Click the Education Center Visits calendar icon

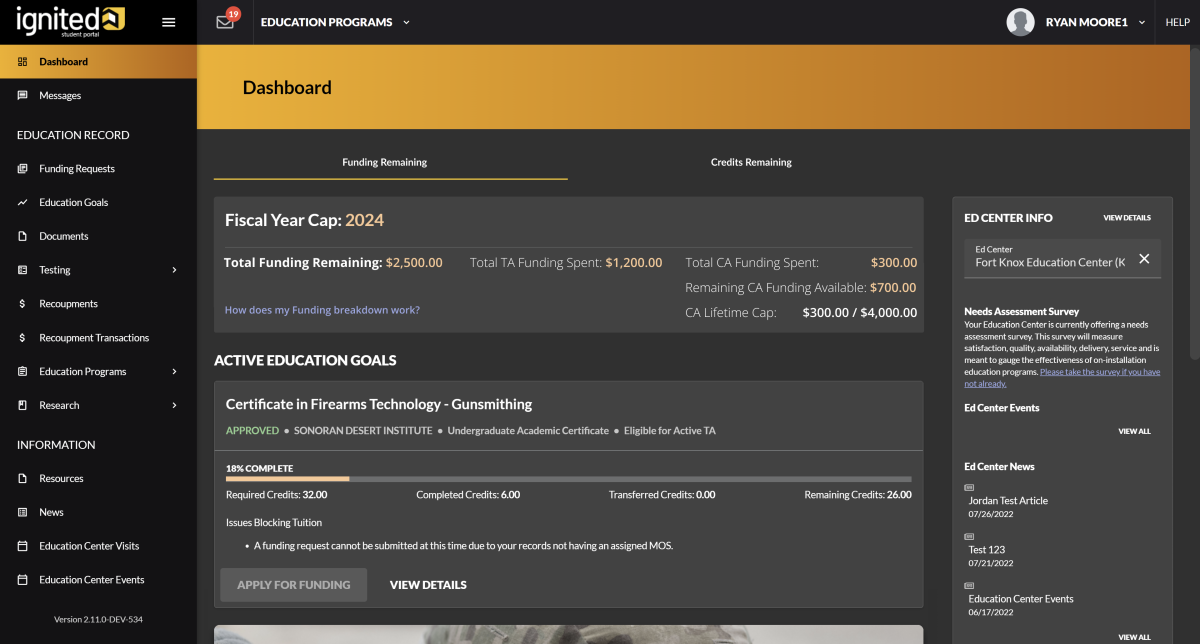coord(22,546)
